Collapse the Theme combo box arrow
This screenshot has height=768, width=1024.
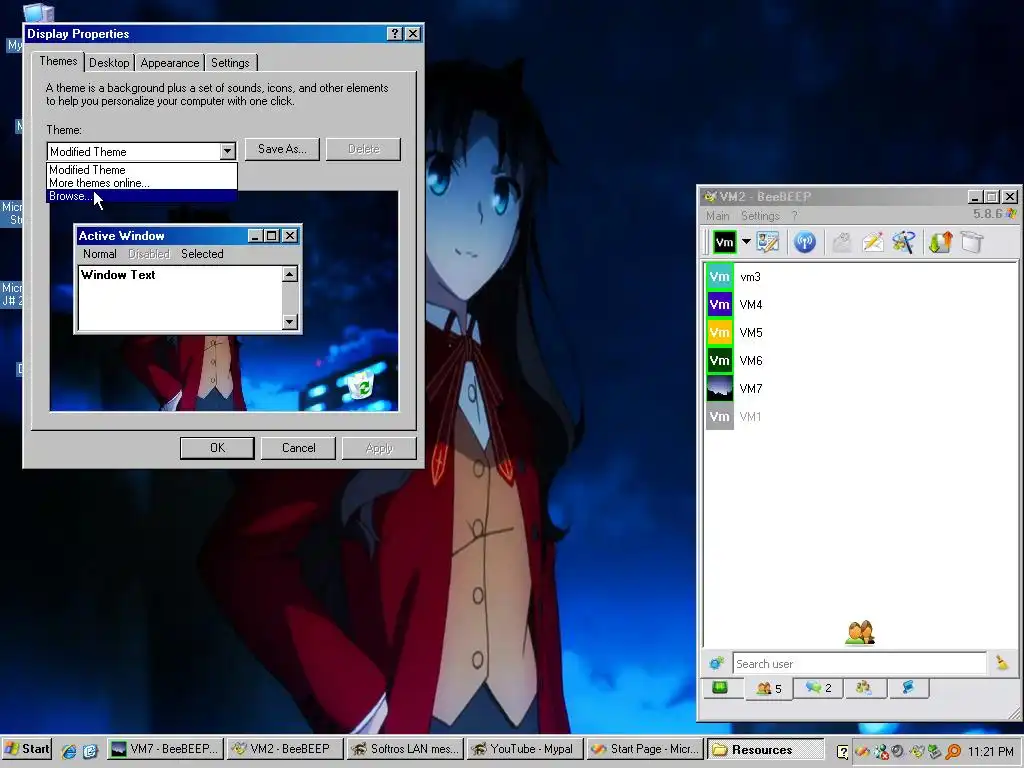227,152
